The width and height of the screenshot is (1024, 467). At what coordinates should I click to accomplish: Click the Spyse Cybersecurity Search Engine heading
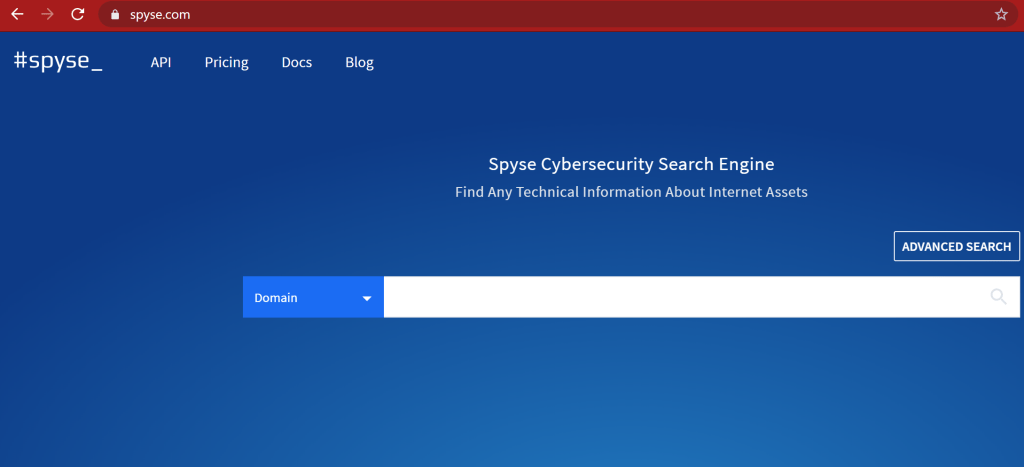630,164
